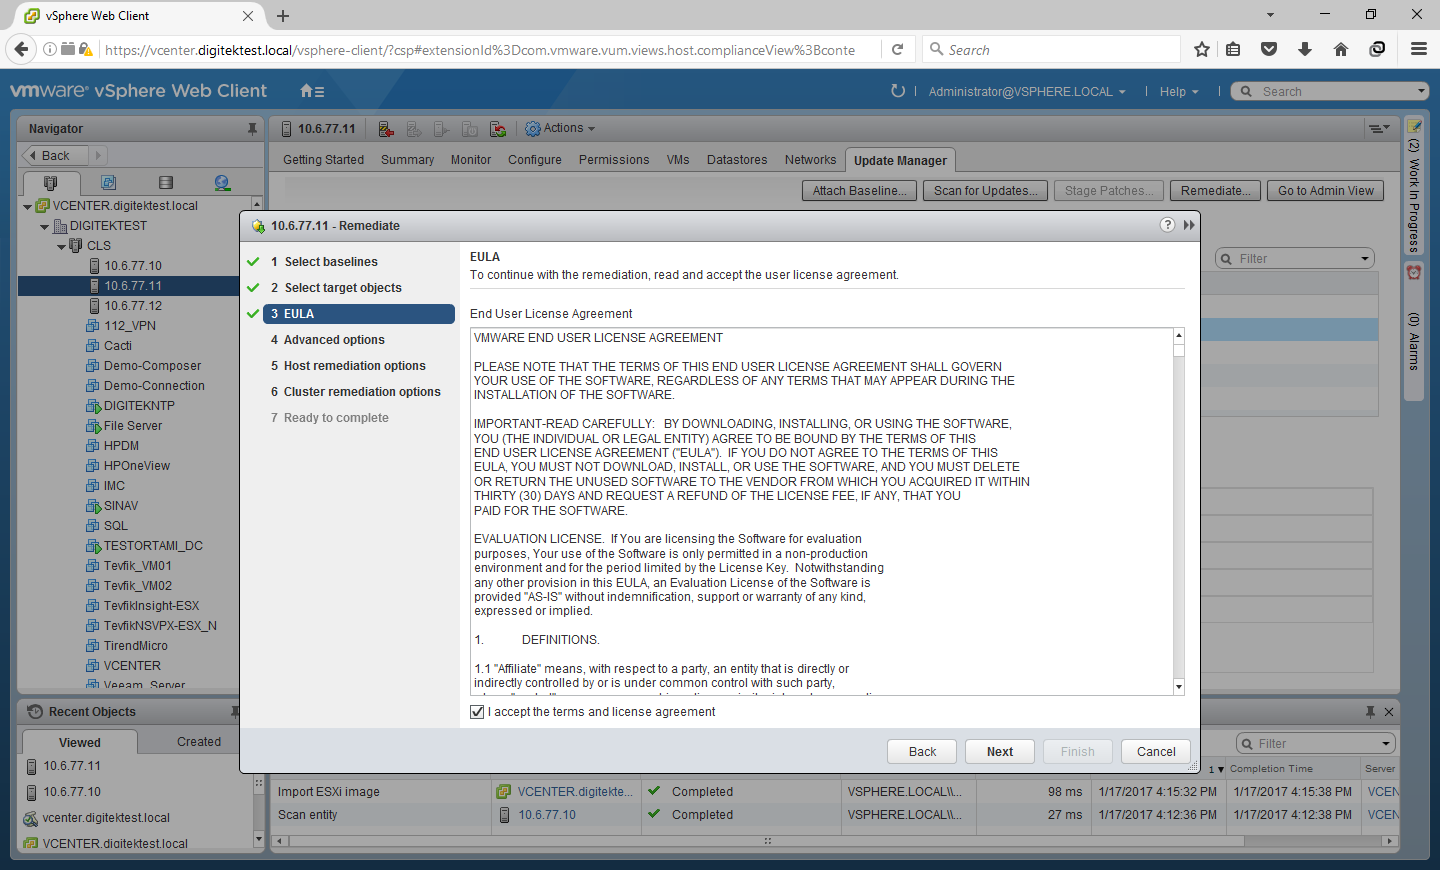Click the Attach Baseline button
The image size is (1440, 870).
coord(859,191)
